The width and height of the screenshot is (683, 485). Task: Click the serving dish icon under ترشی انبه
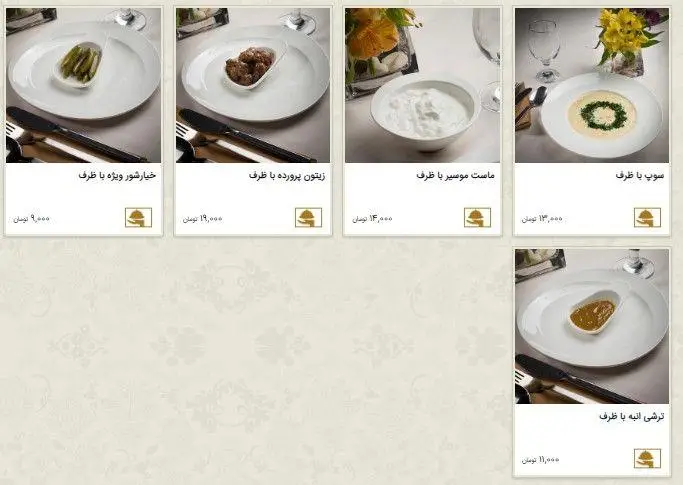(x=647, y=458)
